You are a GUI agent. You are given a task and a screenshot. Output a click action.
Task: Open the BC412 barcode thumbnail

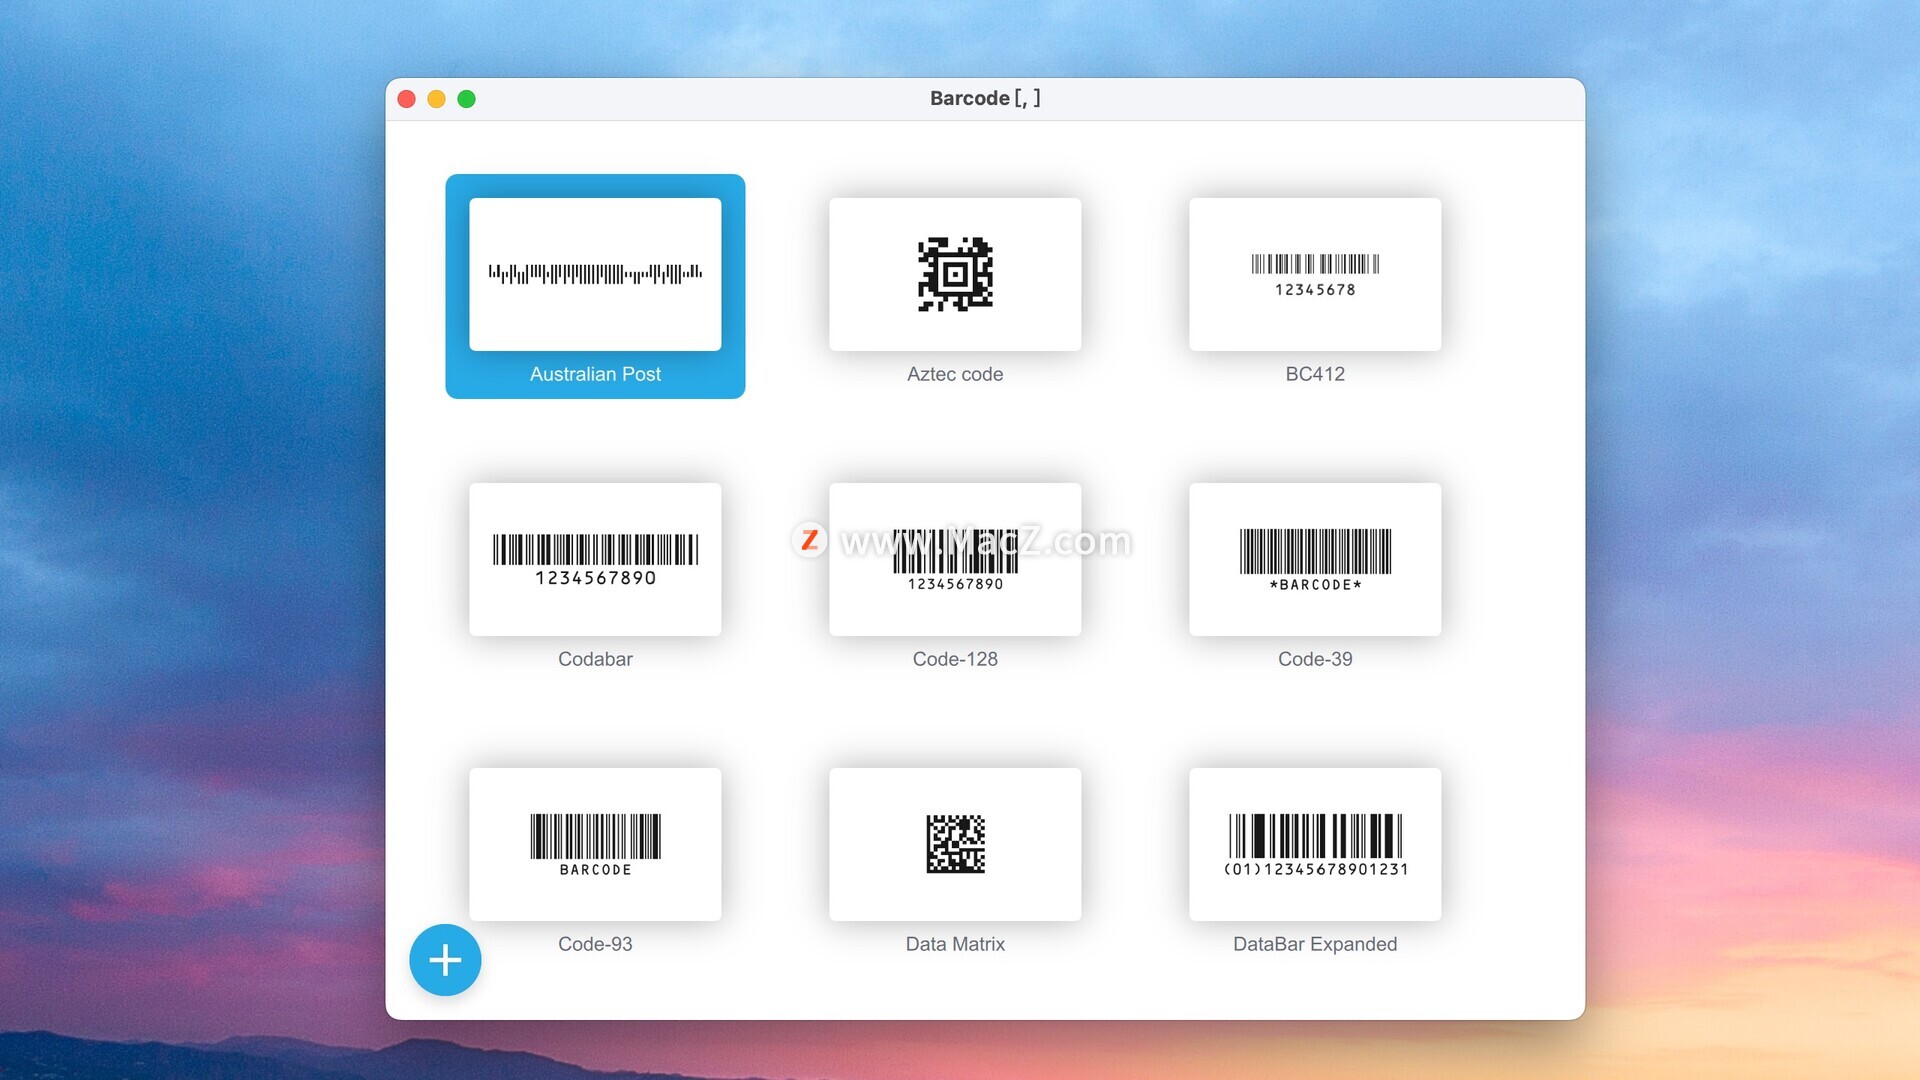click(x=1315, y=274)
